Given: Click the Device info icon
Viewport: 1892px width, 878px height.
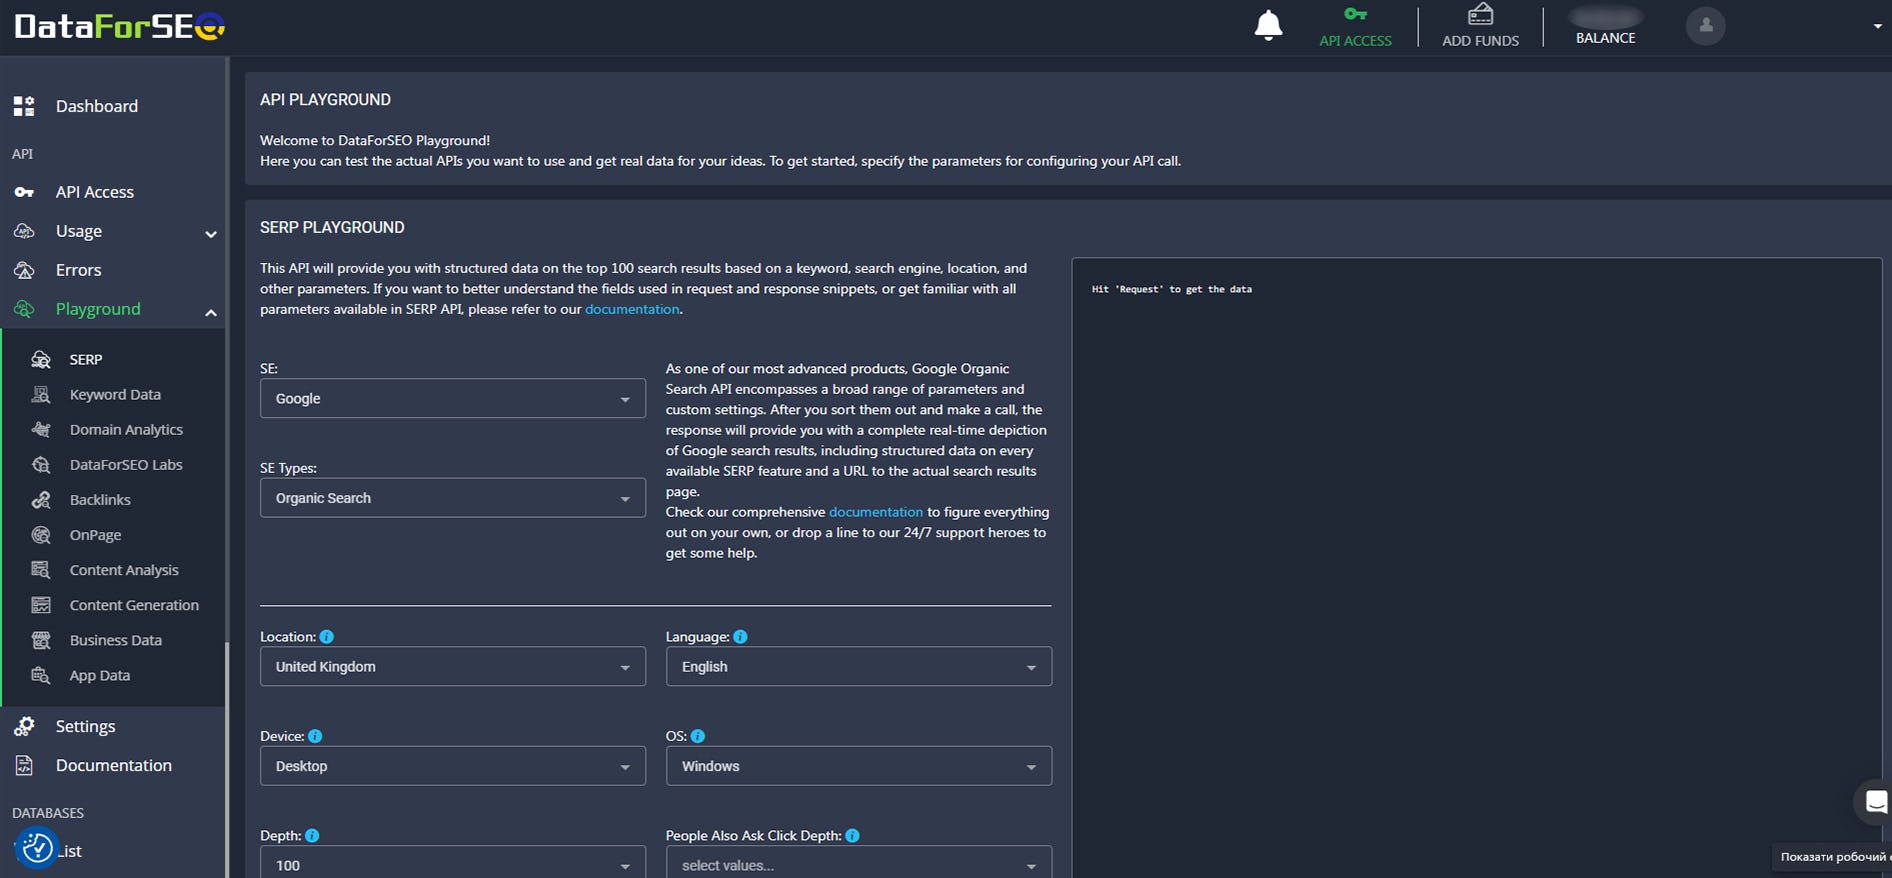Looking at the screenshot, I should pyautogui.click(x=315, y=736).
